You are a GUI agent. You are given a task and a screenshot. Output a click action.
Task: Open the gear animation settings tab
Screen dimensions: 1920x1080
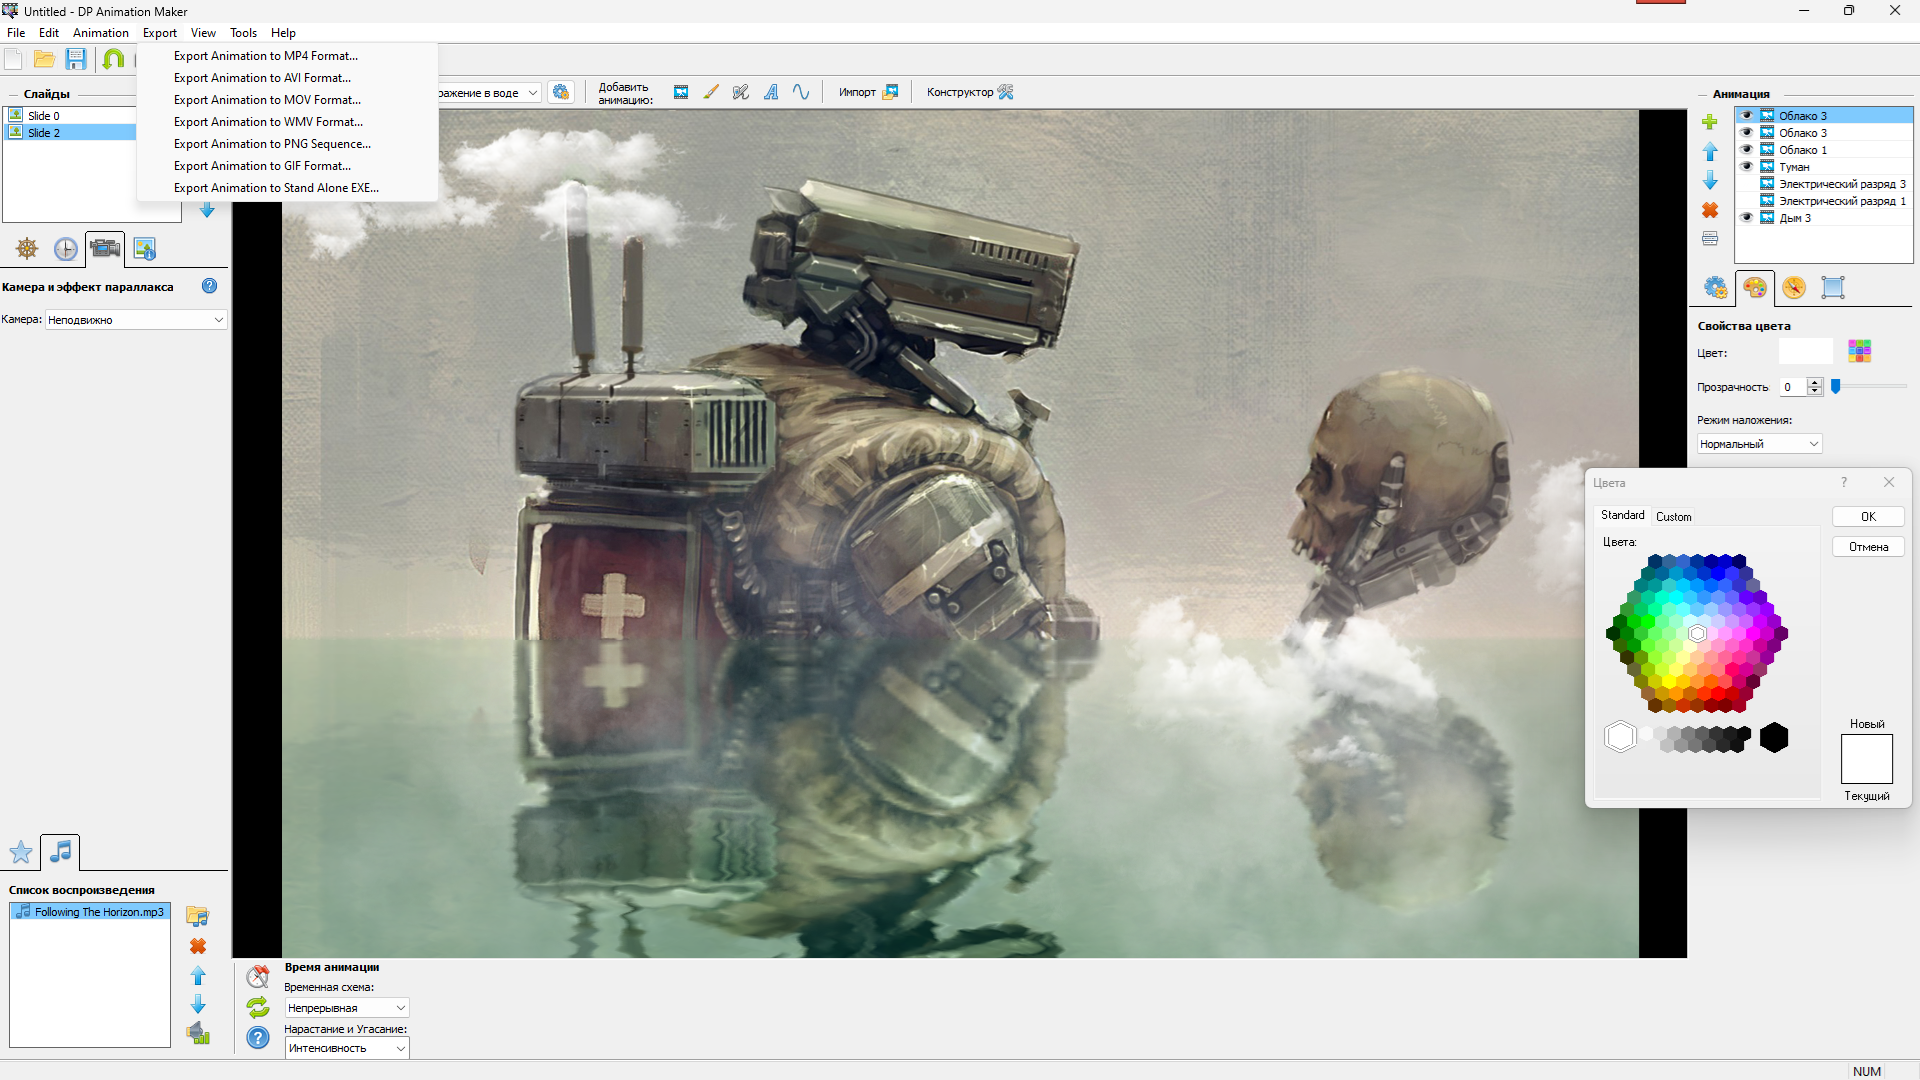tap(1716, 288)
